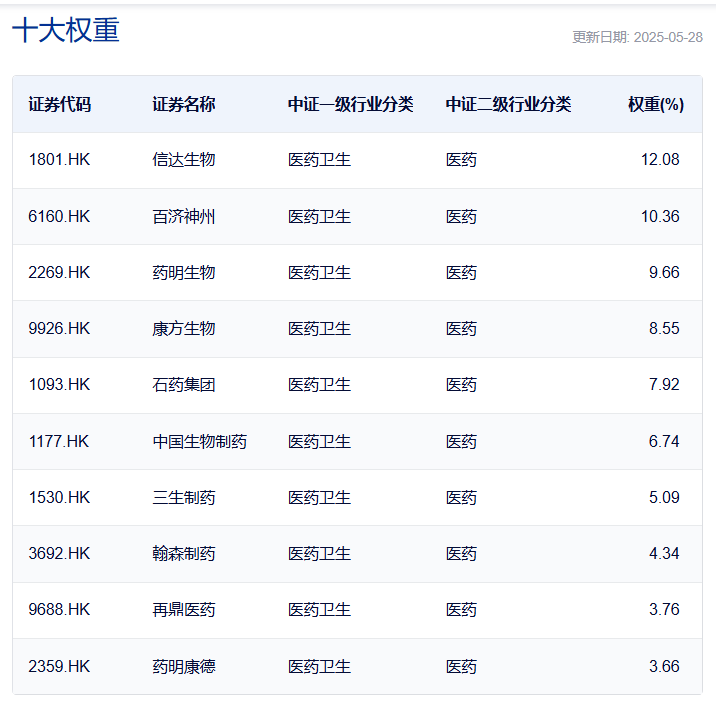Select stock code 6160.HK
Screen dimensions: 716x705
59,216
